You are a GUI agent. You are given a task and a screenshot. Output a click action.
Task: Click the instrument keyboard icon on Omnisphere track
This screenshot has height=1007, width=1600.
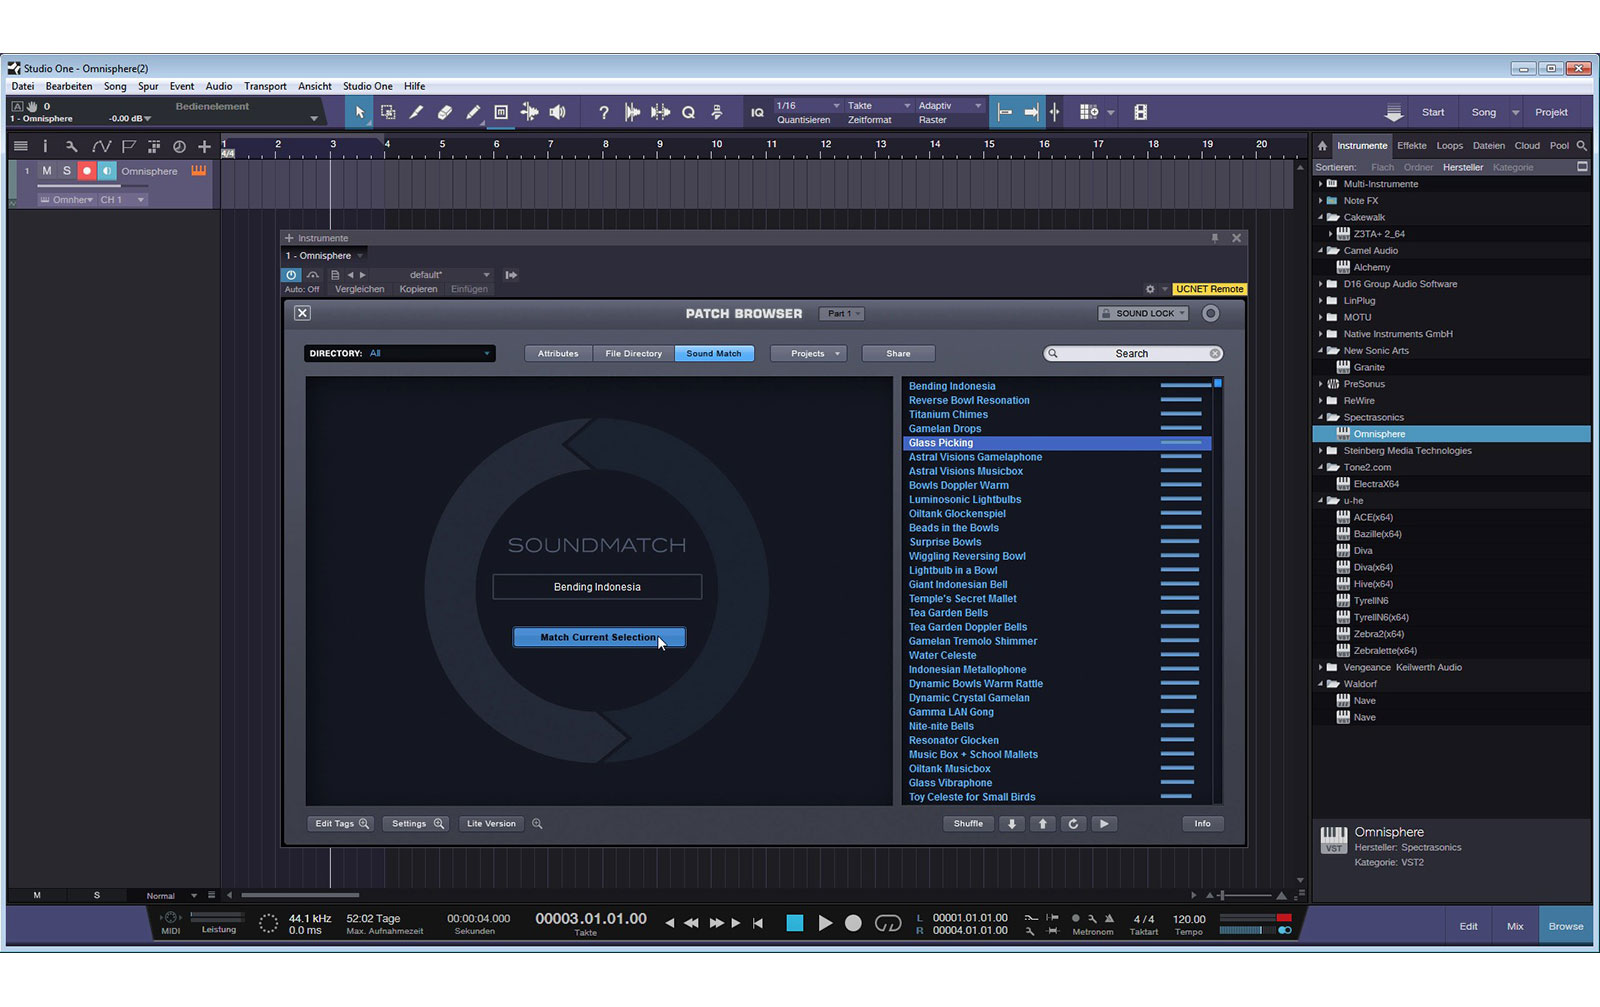(199, 170)
